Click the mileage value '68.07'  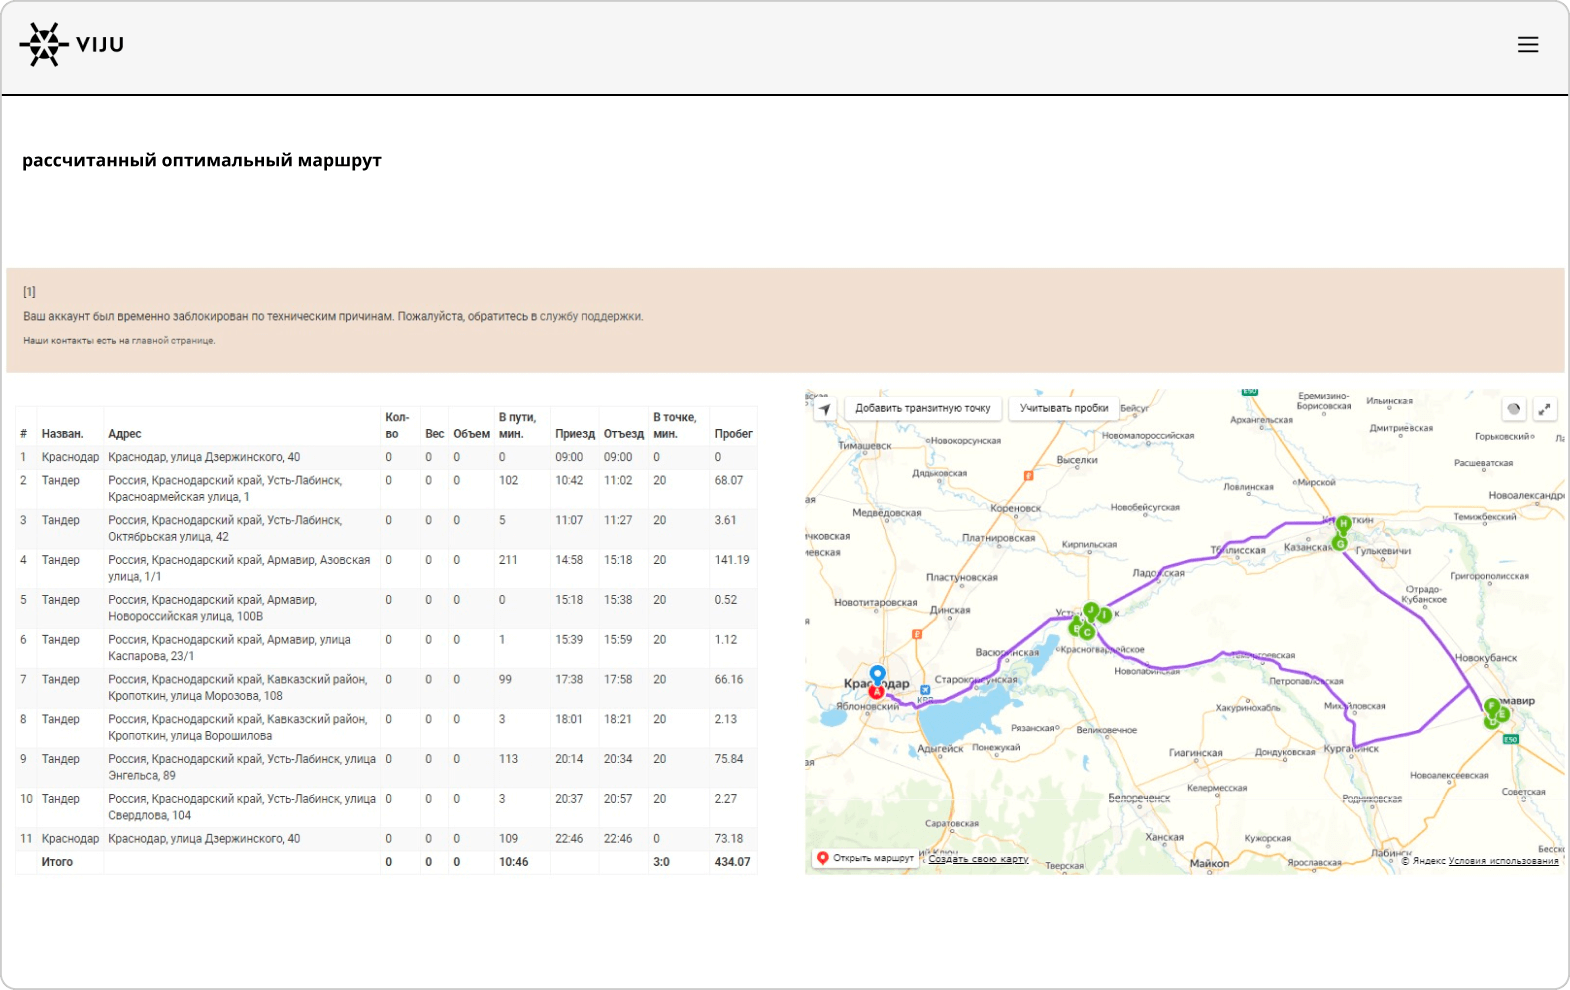tap(728, 481)
